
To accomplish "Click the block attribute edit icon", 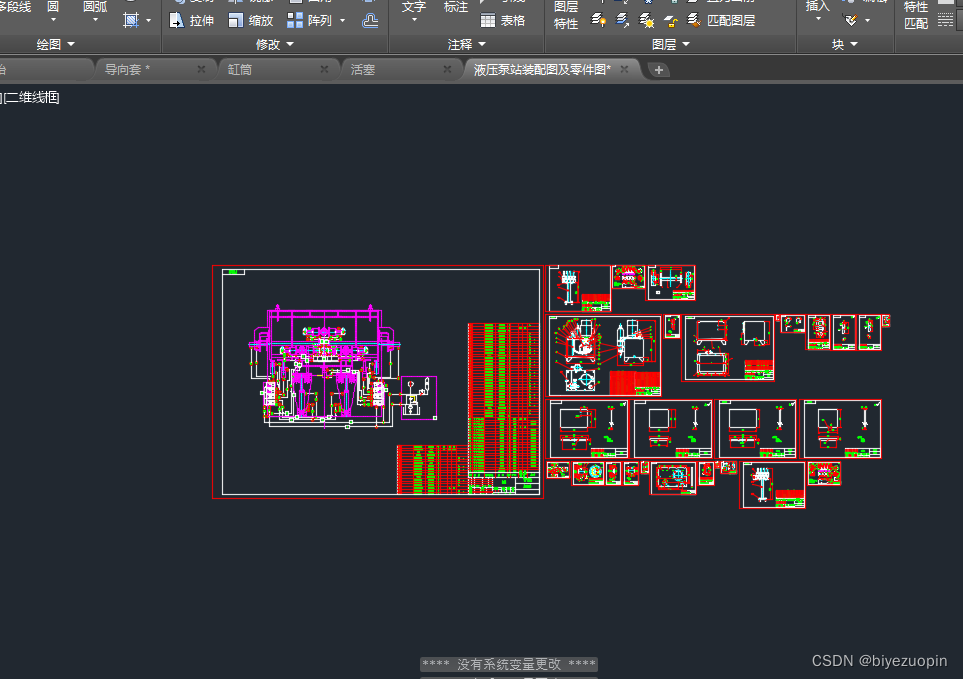I will (x=851, y=20).
